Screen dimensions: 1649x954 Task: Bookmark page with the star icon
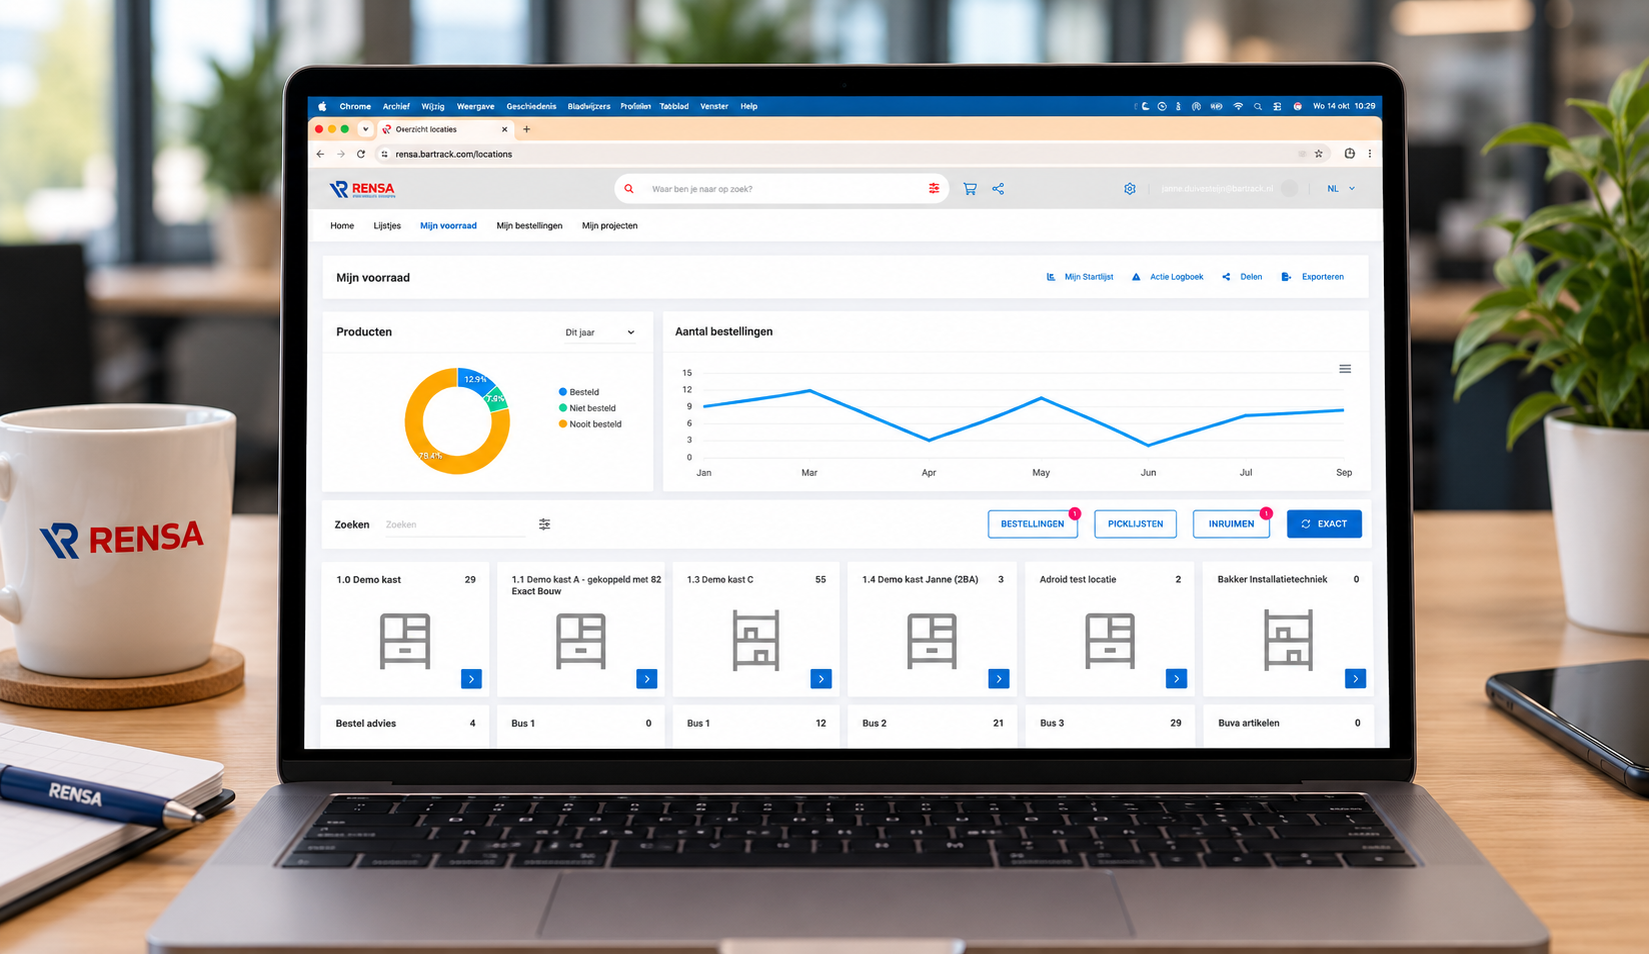point(1319,154)
